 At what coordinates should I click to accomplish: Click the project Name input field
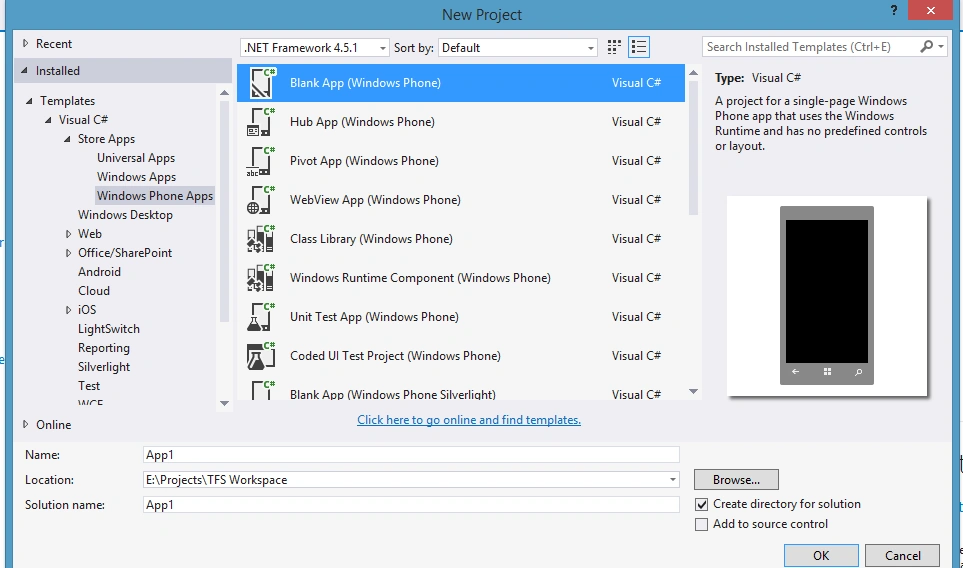(x=411, y=455)
